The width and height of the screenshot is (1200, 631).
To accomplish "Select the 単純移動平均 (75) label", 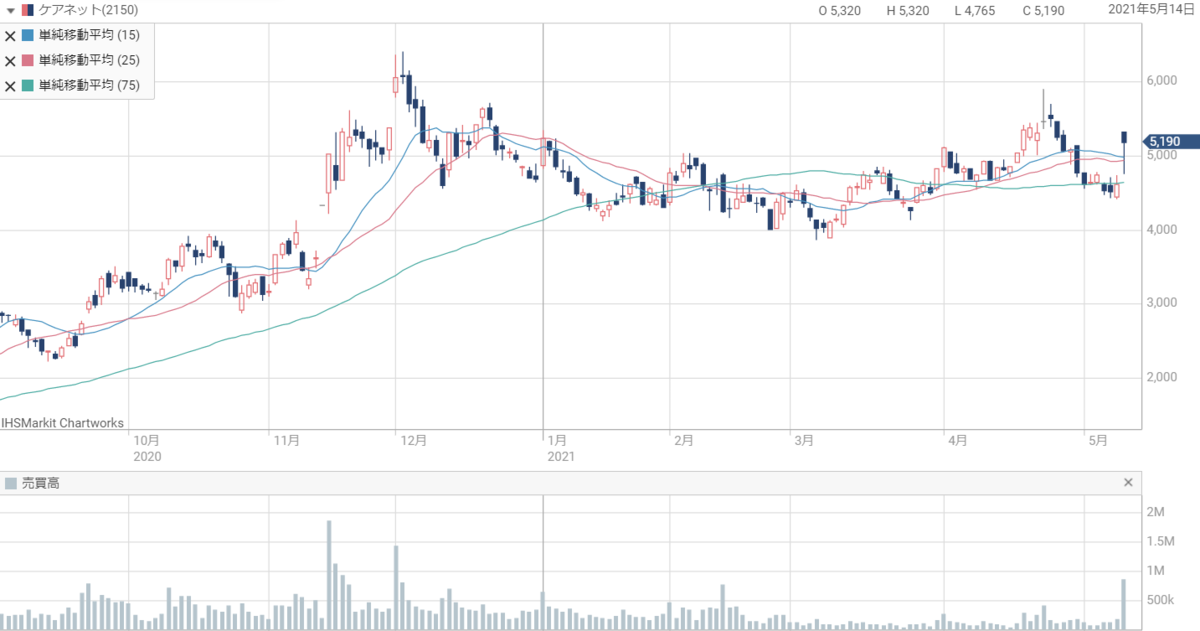I will 89,85.
